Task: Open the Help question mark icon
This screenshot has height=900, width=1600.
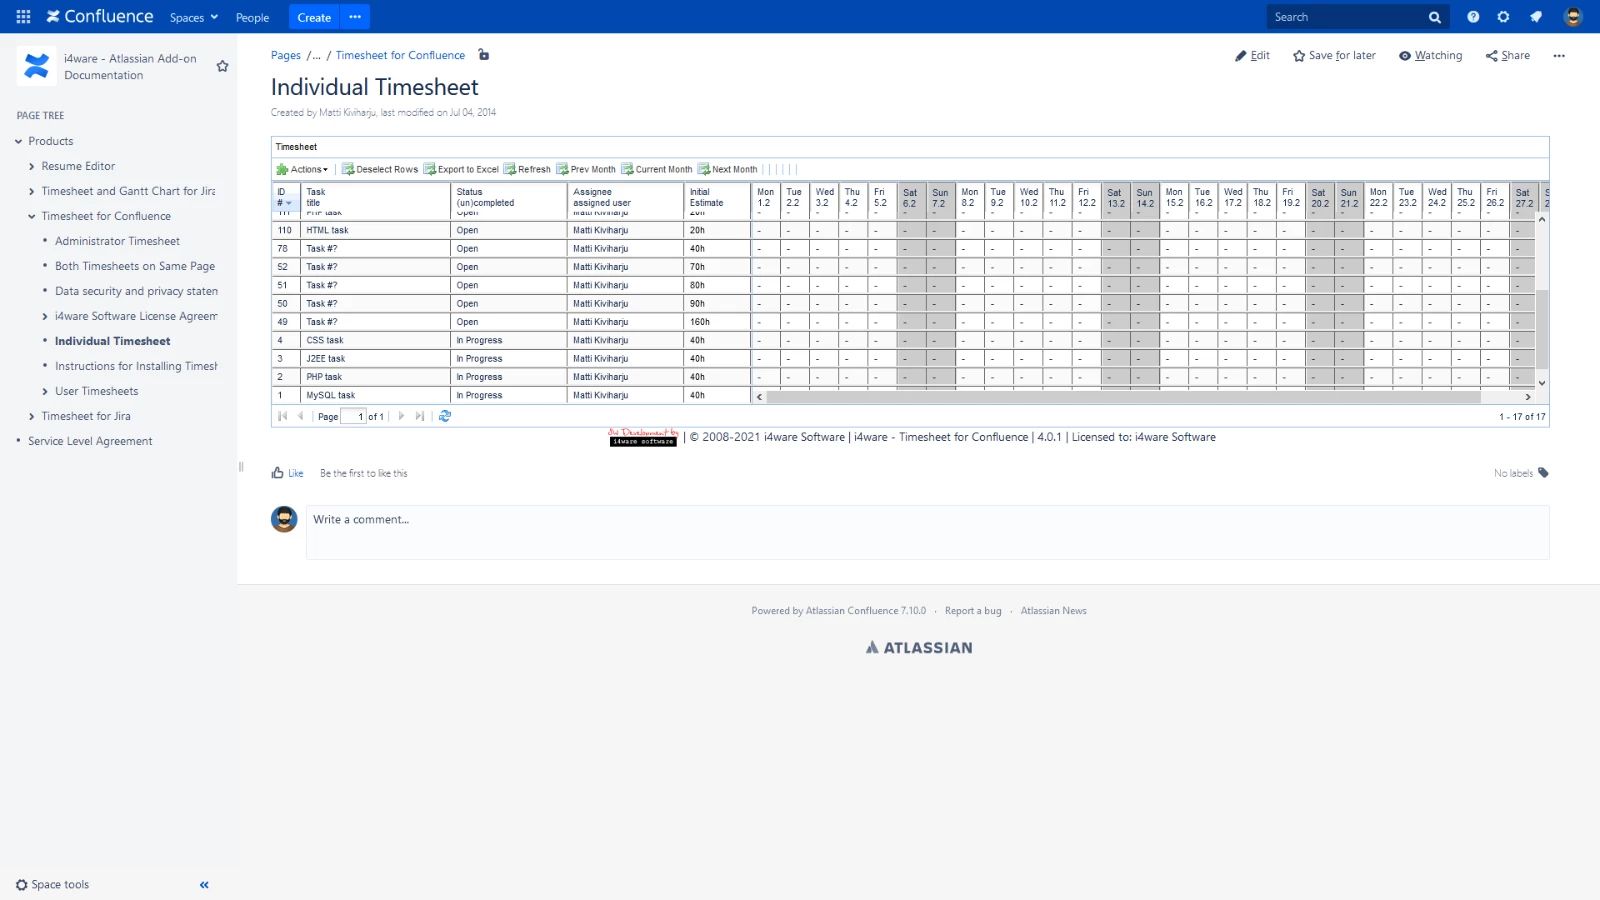Action: [x=1473, y=17]
